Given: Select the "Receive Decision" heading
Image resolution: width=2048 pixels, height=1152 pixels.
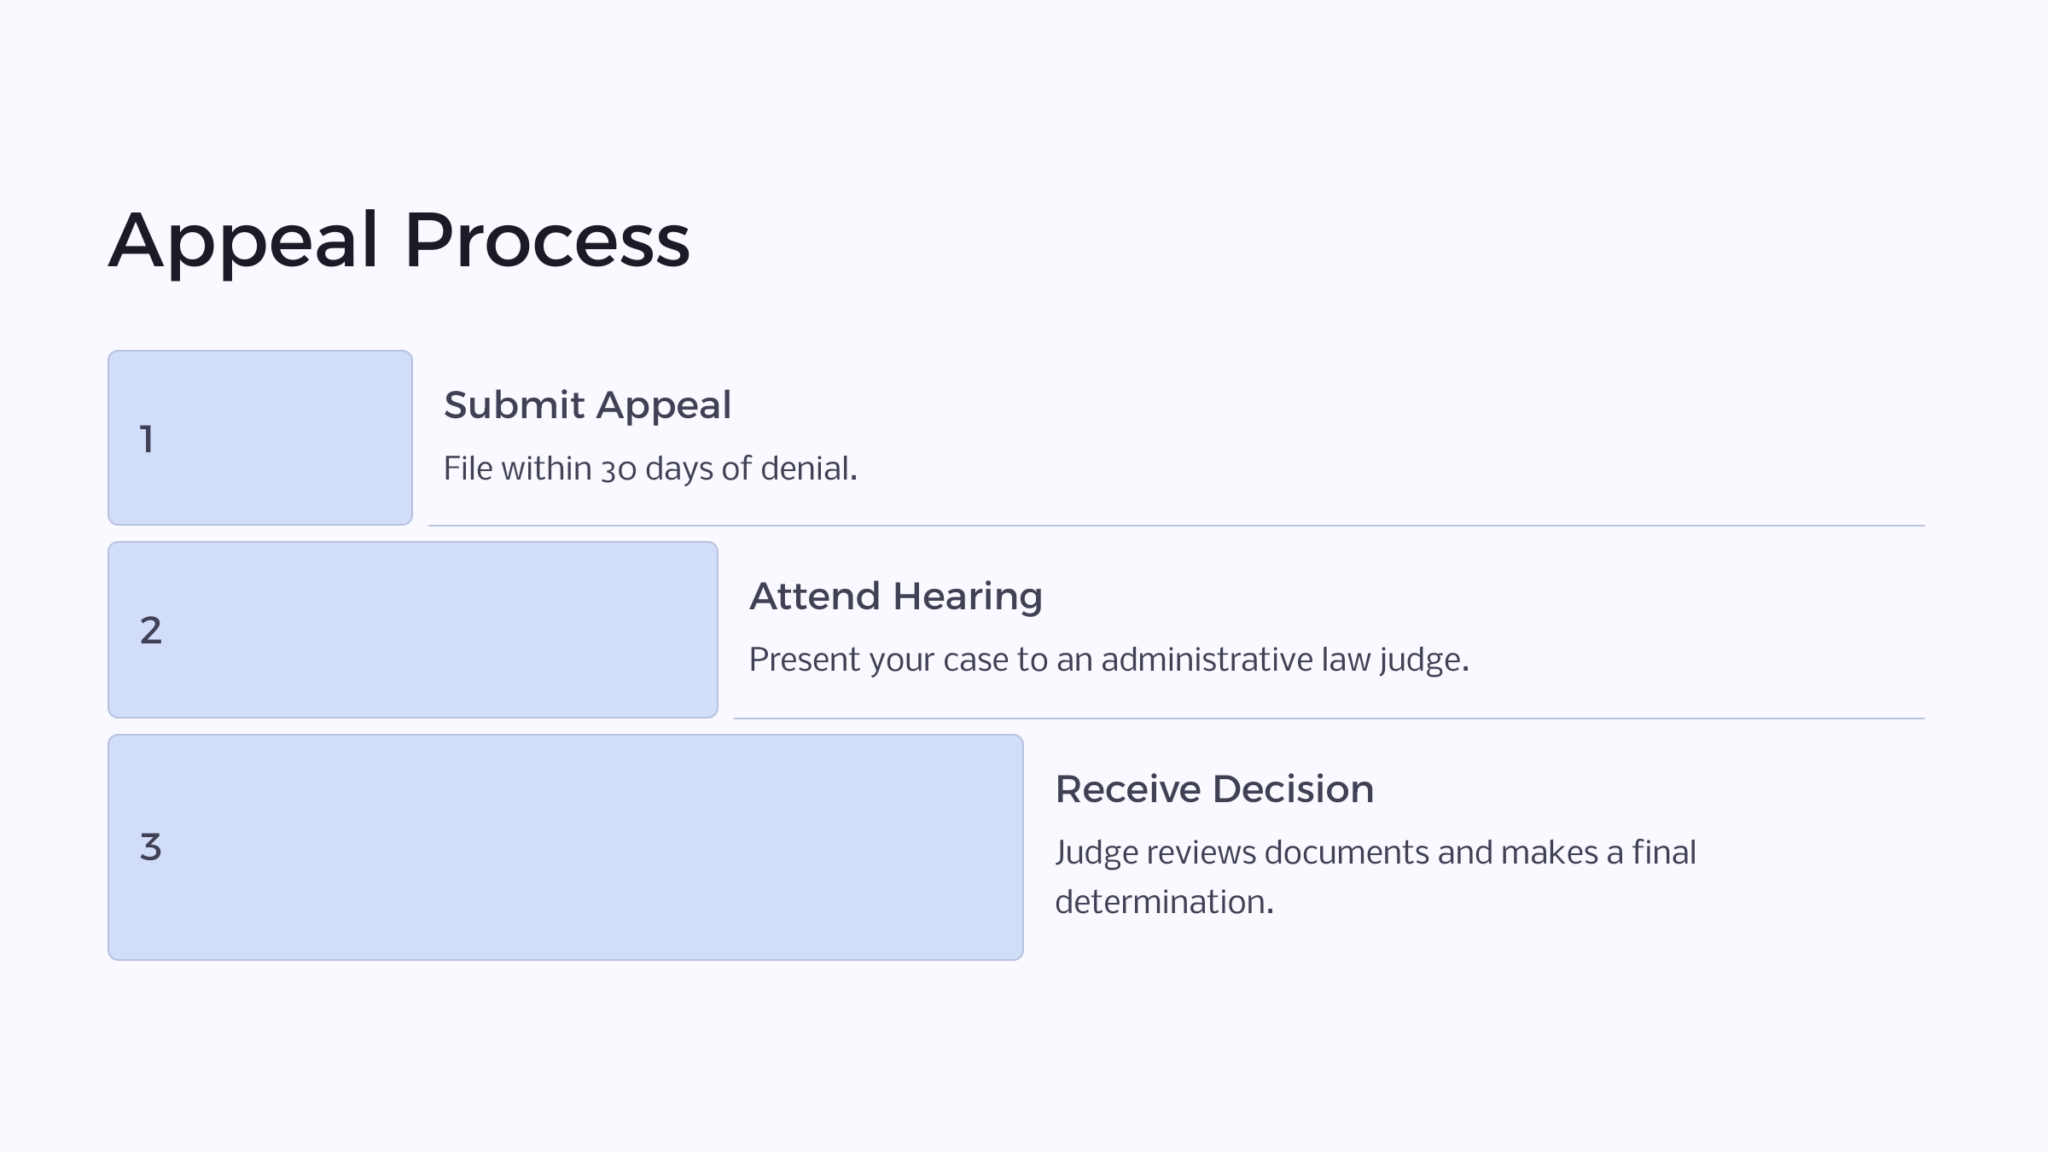Looking at the screenshot, I should (1214, 789).
